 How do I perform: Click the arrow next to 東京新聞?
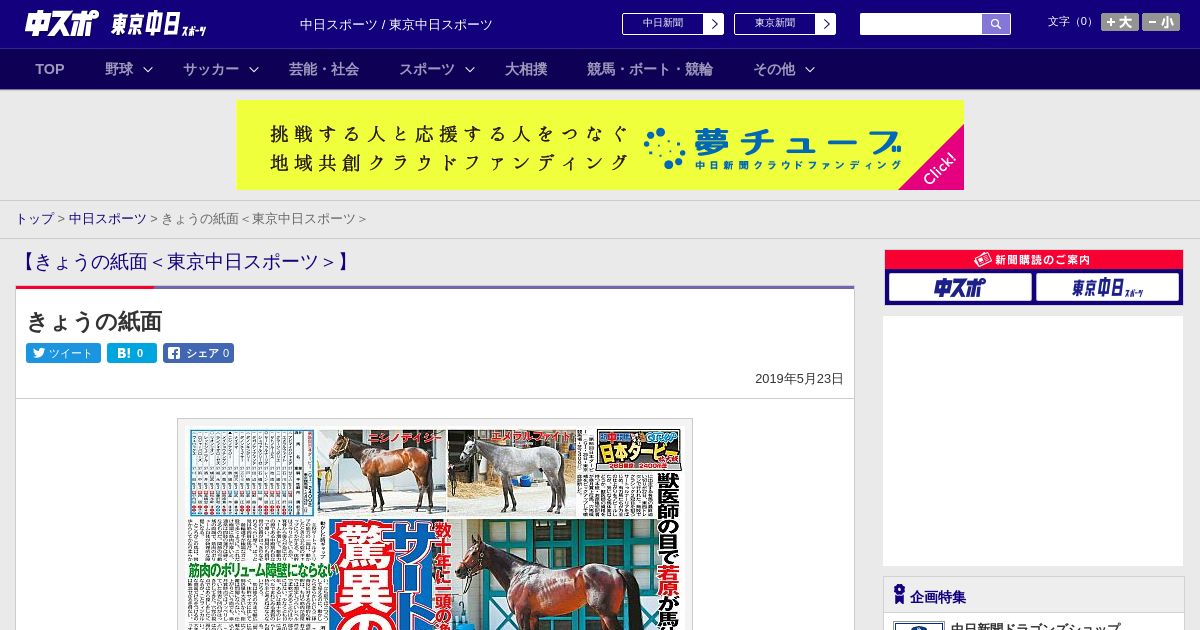825,24
